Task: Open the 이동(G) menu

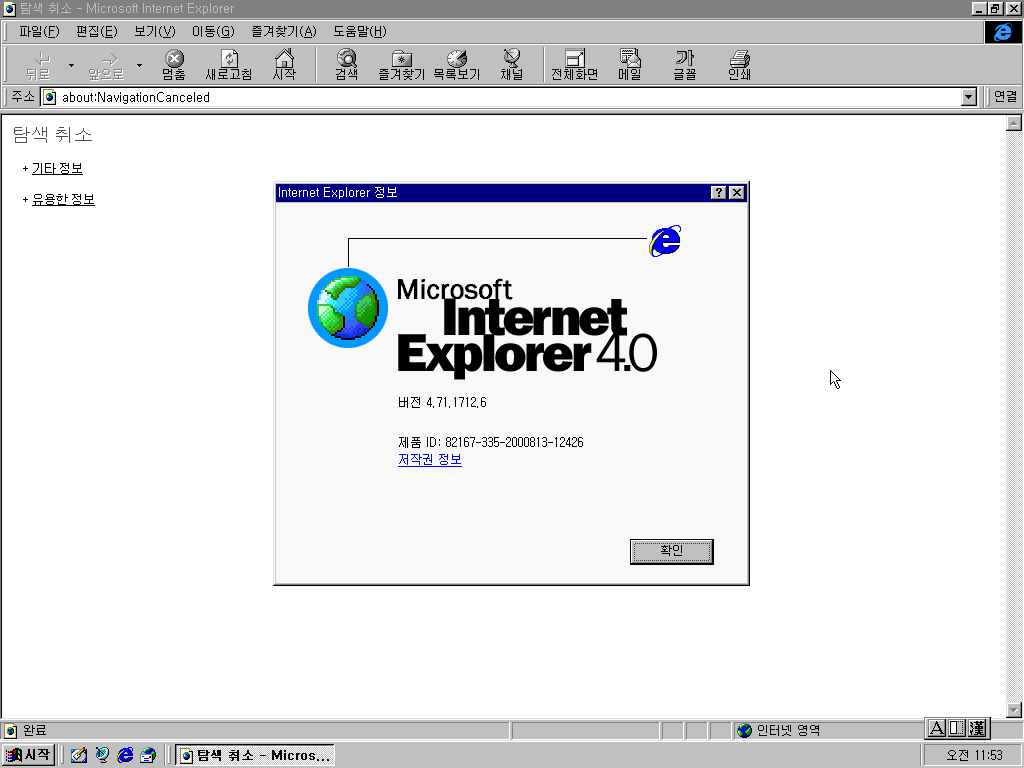Action: (212, 31)
